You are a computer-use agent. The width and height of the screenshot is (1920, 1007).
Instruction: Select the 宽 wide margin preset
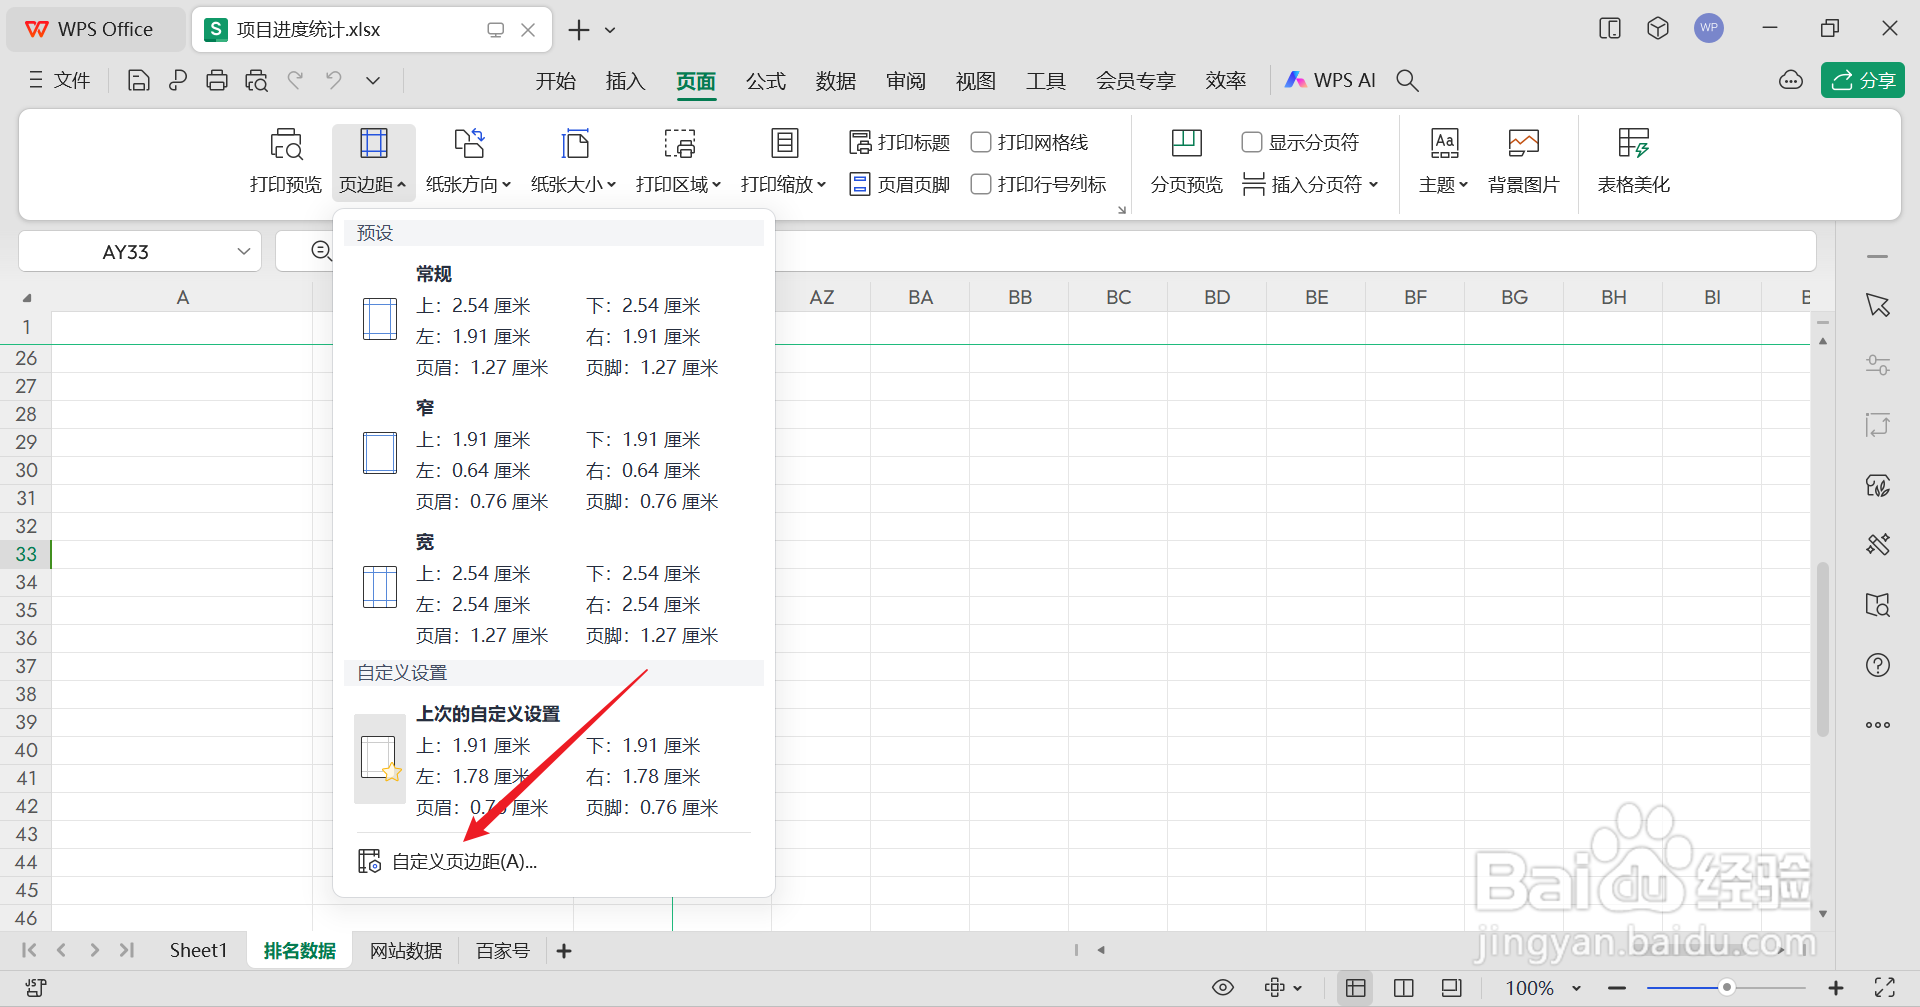(x=554, y=588)
